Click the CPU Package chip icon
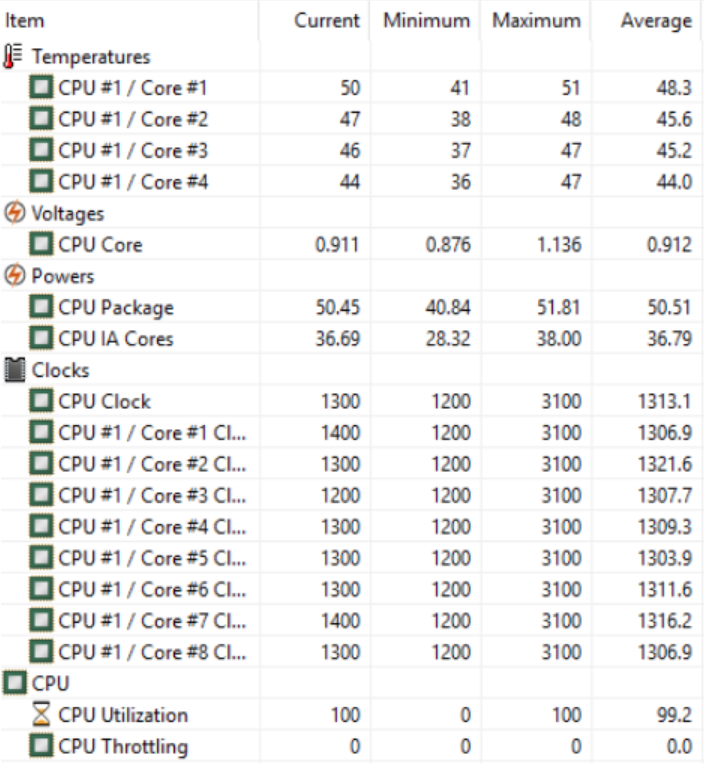Viewport: 704px width, 774px height. tap(42, 308)
